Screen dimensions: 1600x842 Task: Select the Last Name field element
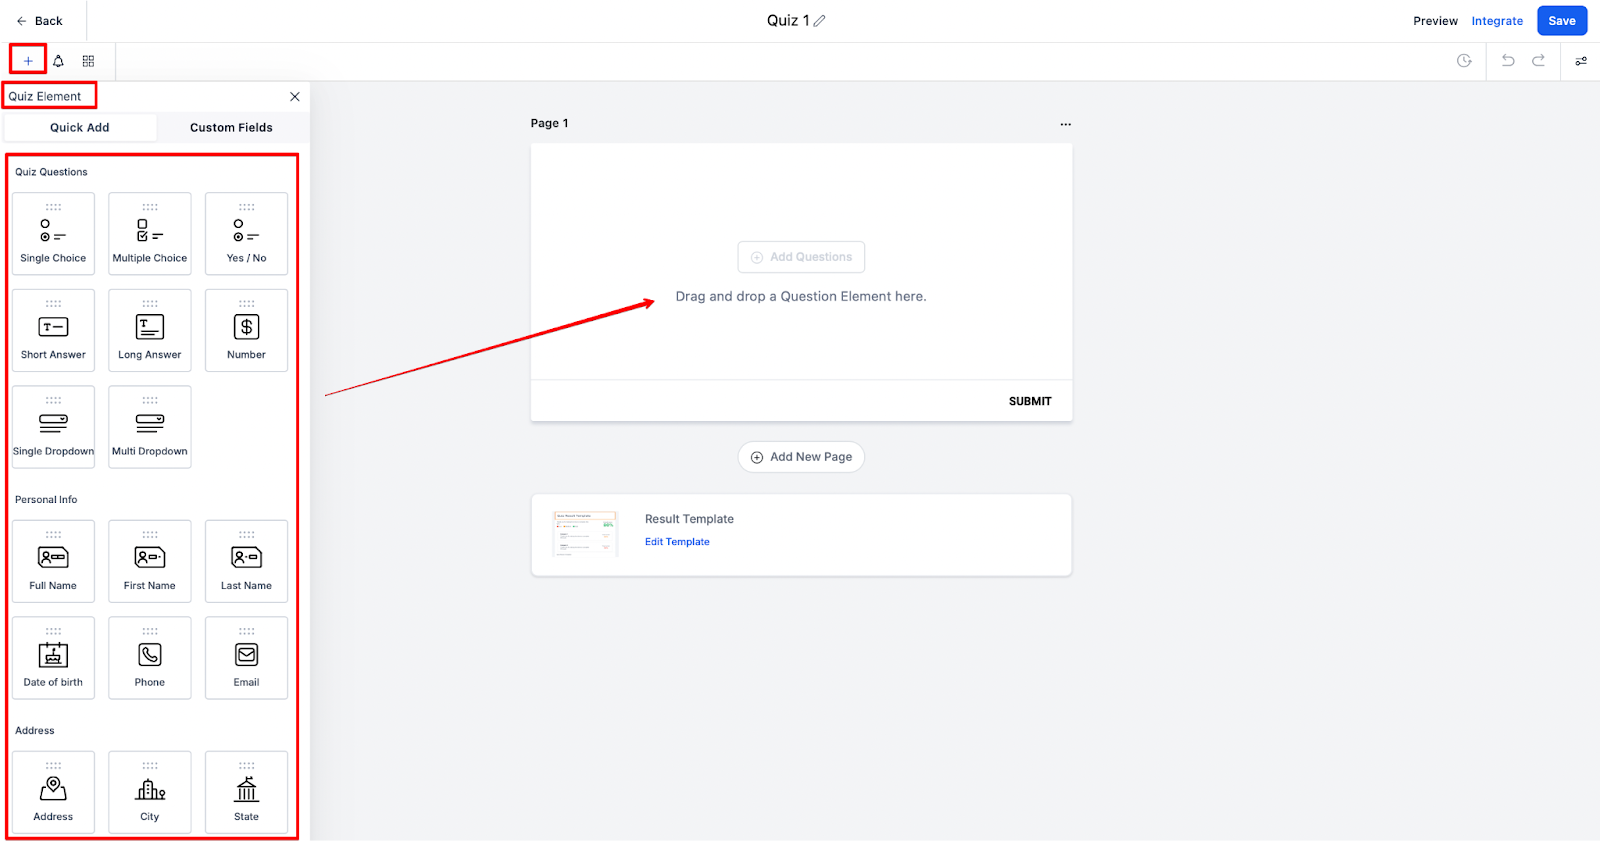coord(246,561)
